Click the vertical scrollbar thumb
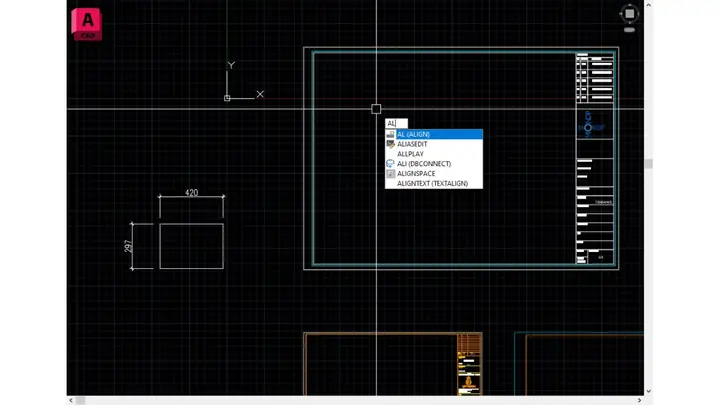The width and height of the screenshot is (720, 405). tap(648, 164)
